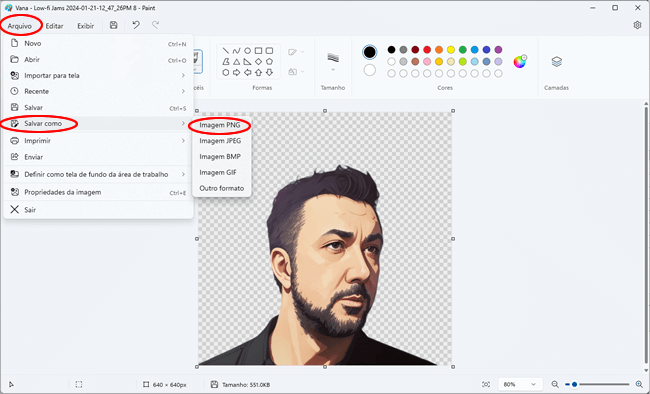Select the right arrow shape
This screenshot has width=650, height=394.
236,73
